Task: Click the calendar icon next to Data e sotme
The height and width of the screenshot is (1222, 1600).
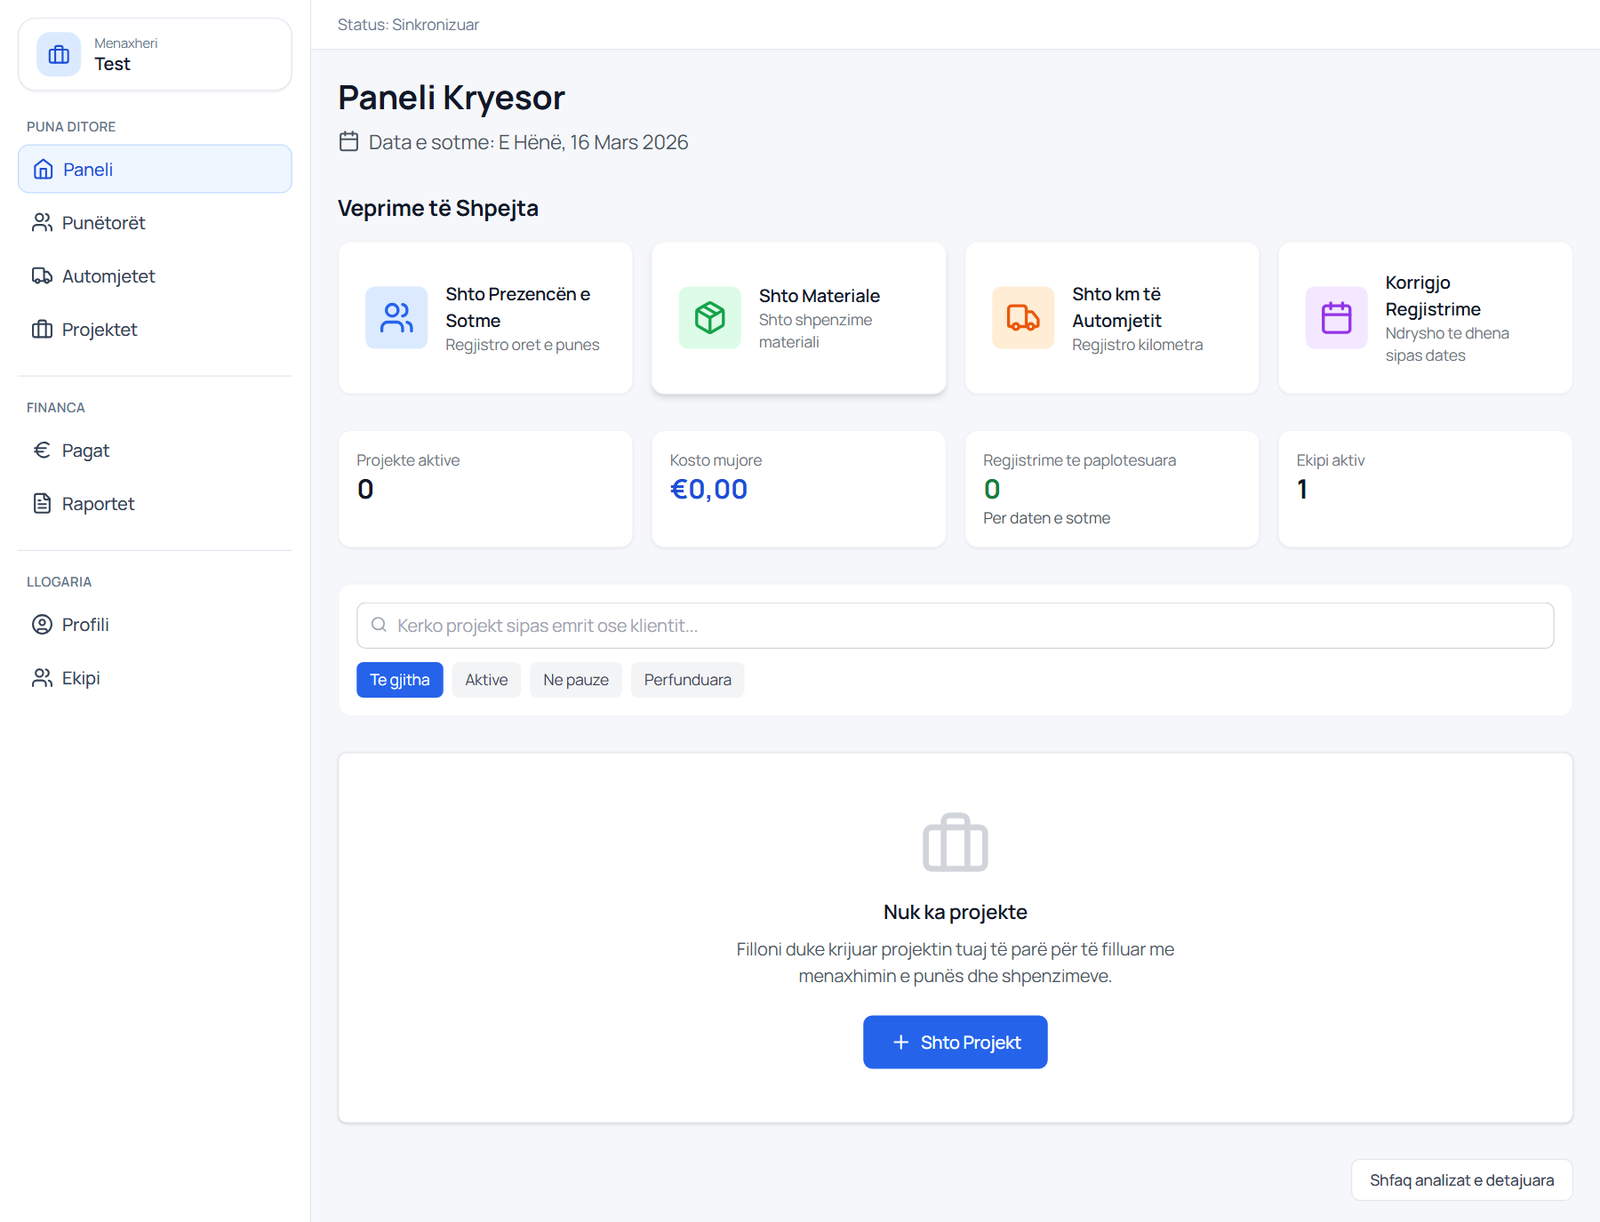Action: (348, 141)
